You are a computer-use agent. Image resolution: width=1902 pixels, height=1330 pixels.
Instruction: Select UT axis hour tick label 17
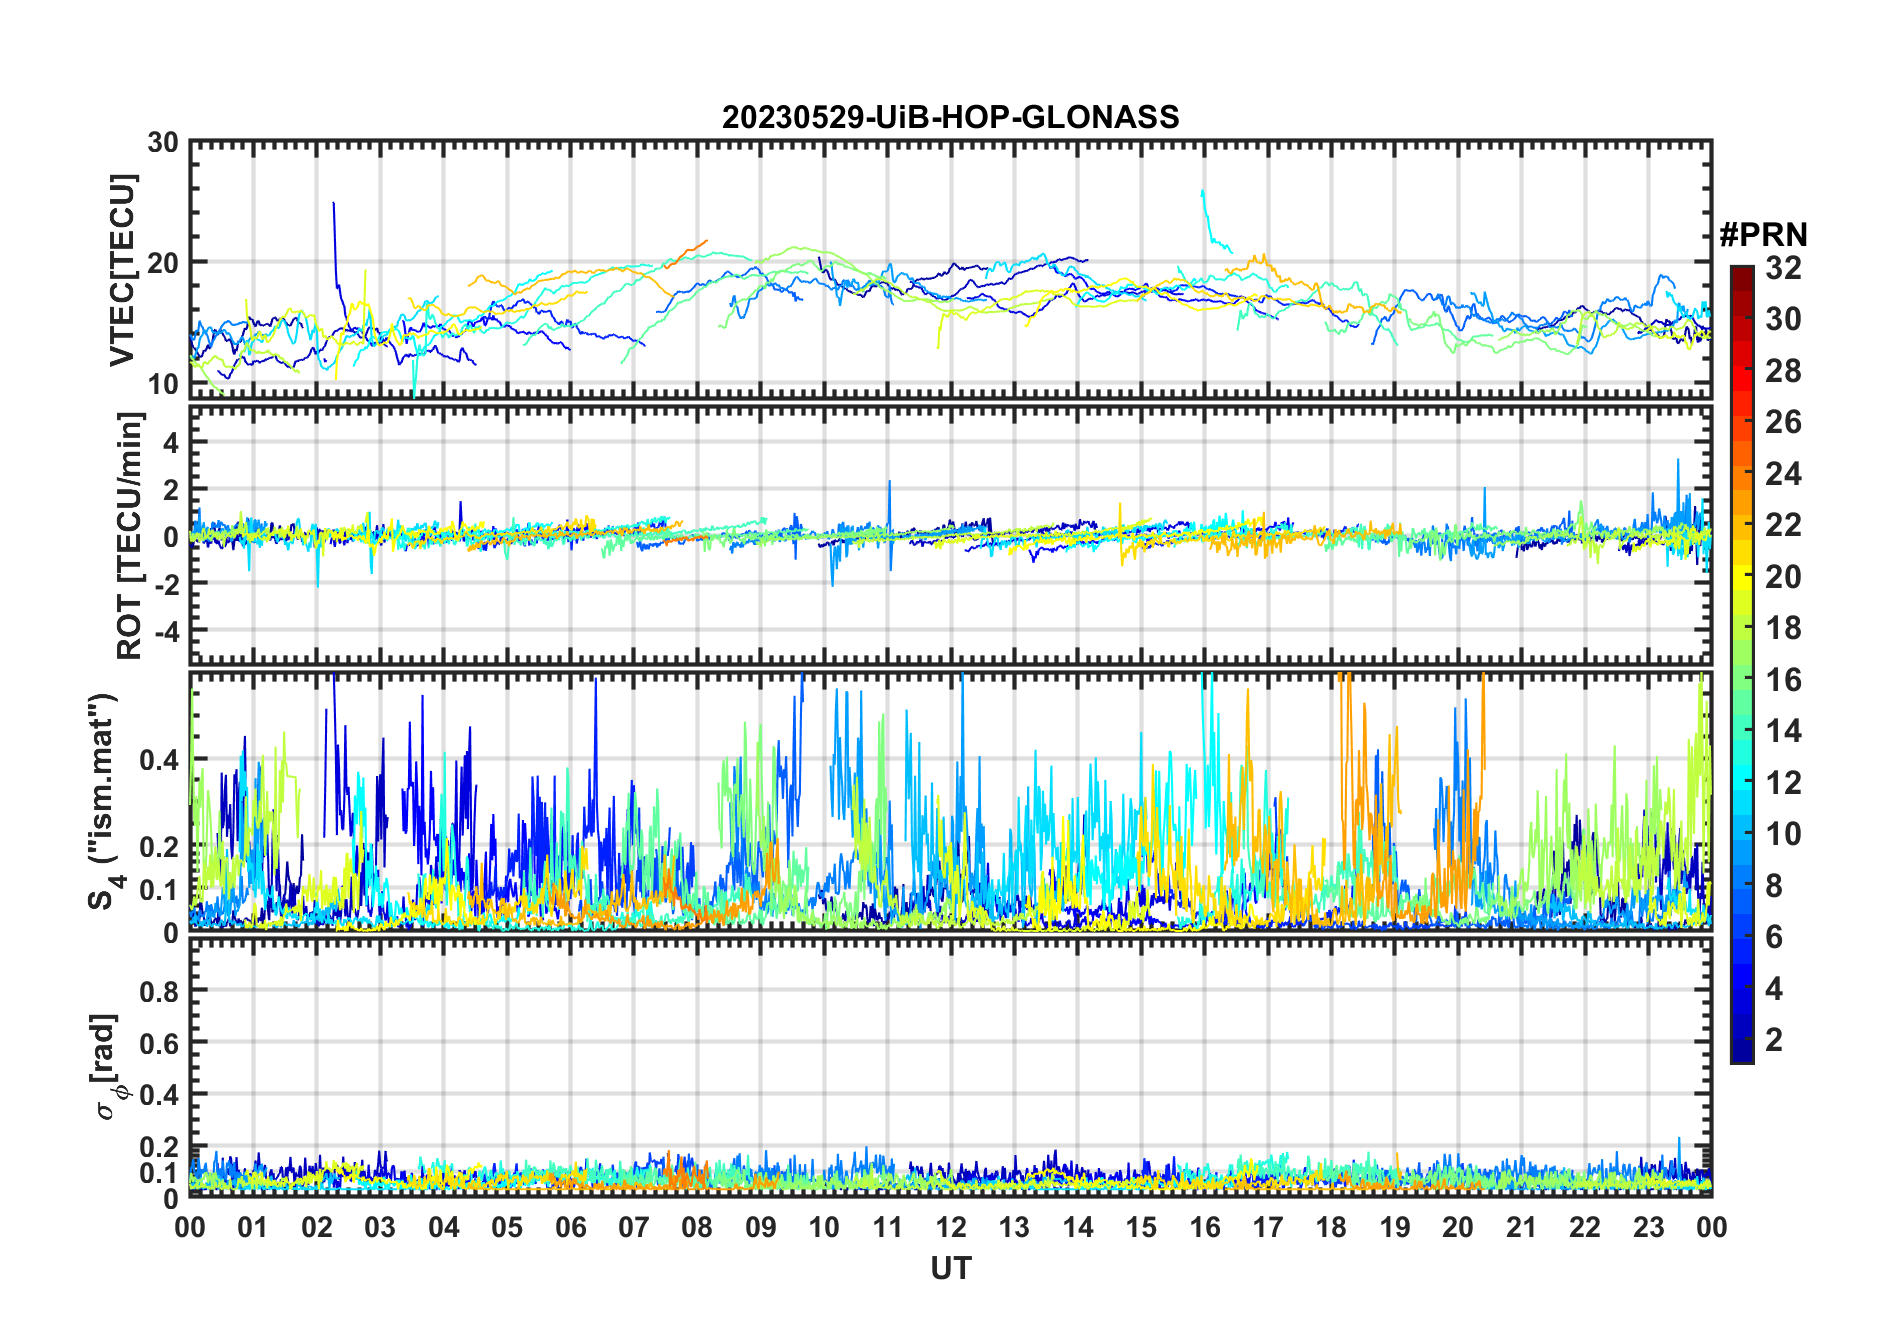[1268, 1227]
